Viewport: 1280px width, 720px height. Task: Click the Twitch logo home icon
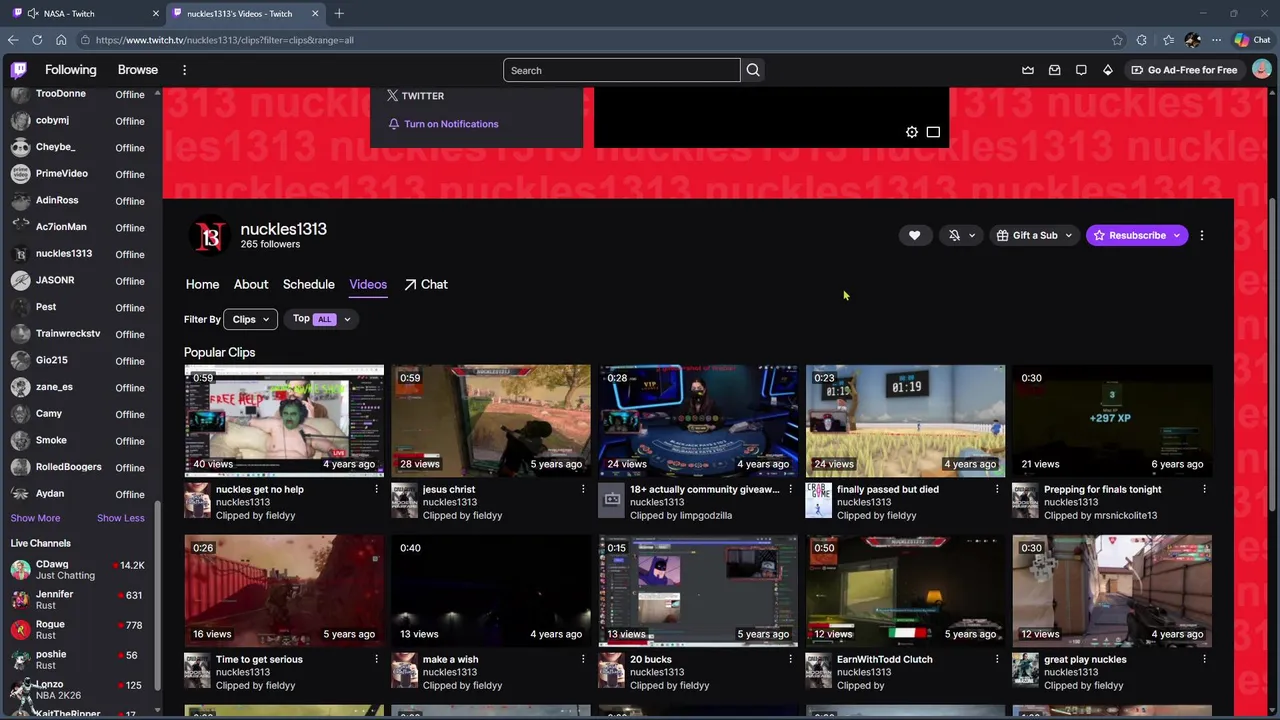tap(19, 70)
